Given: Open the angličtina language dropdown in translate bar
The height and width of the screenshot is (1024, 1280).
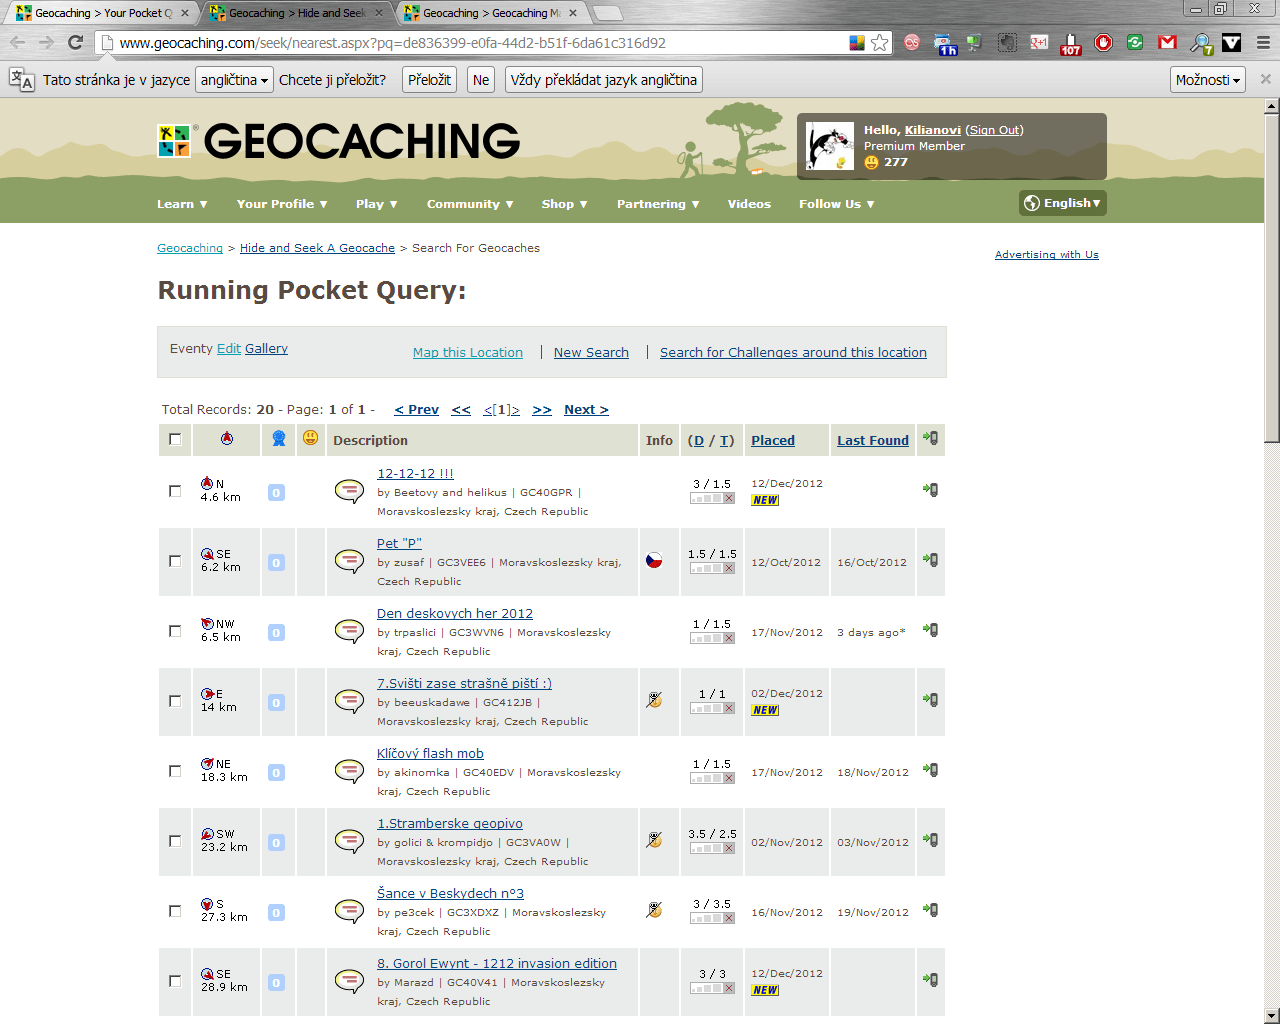Looking at the screenshot, I should pyautogui.click(x=235, y=80).
